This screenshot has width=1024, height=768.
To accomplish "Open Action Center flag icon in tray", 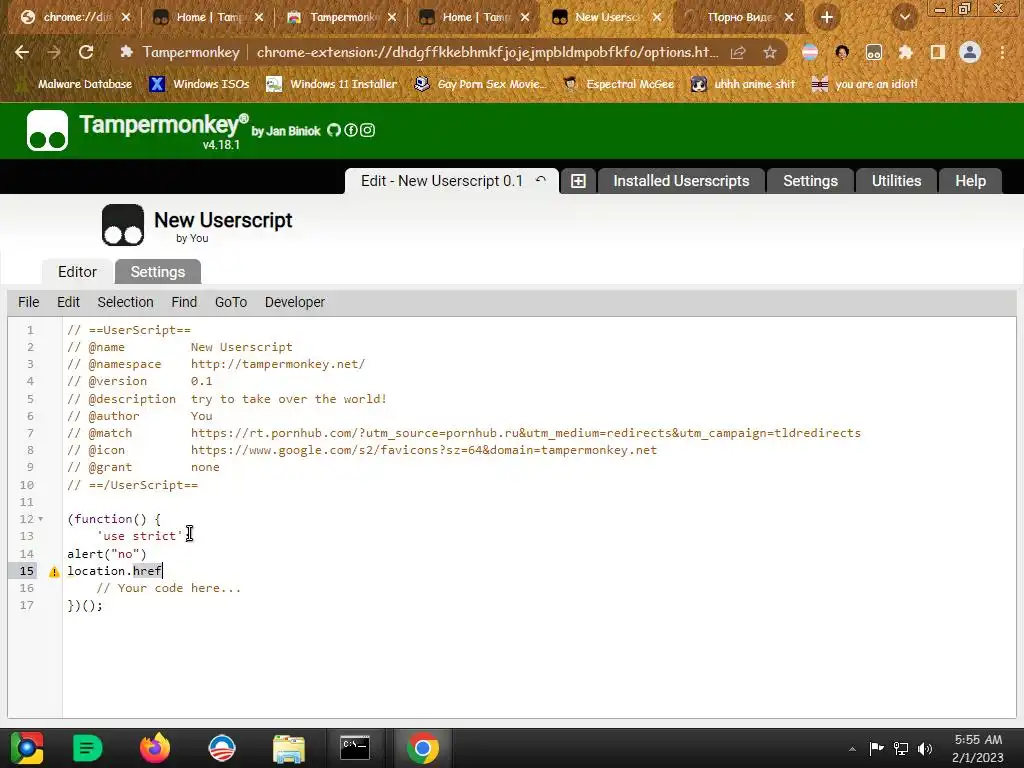I will pos(876,748).
